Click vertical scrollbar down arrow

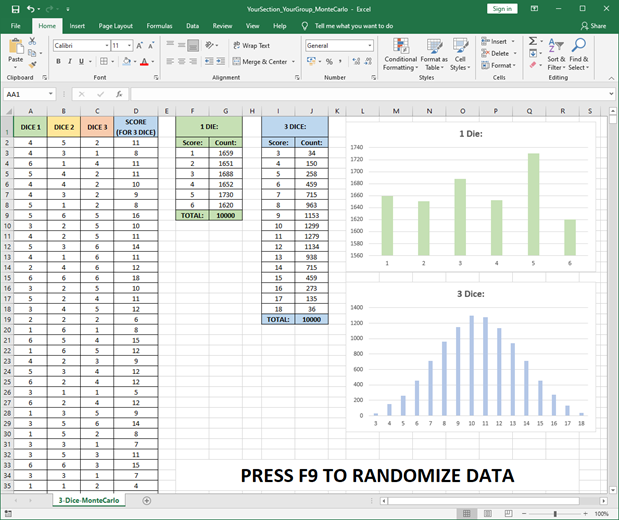tap(612, 490)
